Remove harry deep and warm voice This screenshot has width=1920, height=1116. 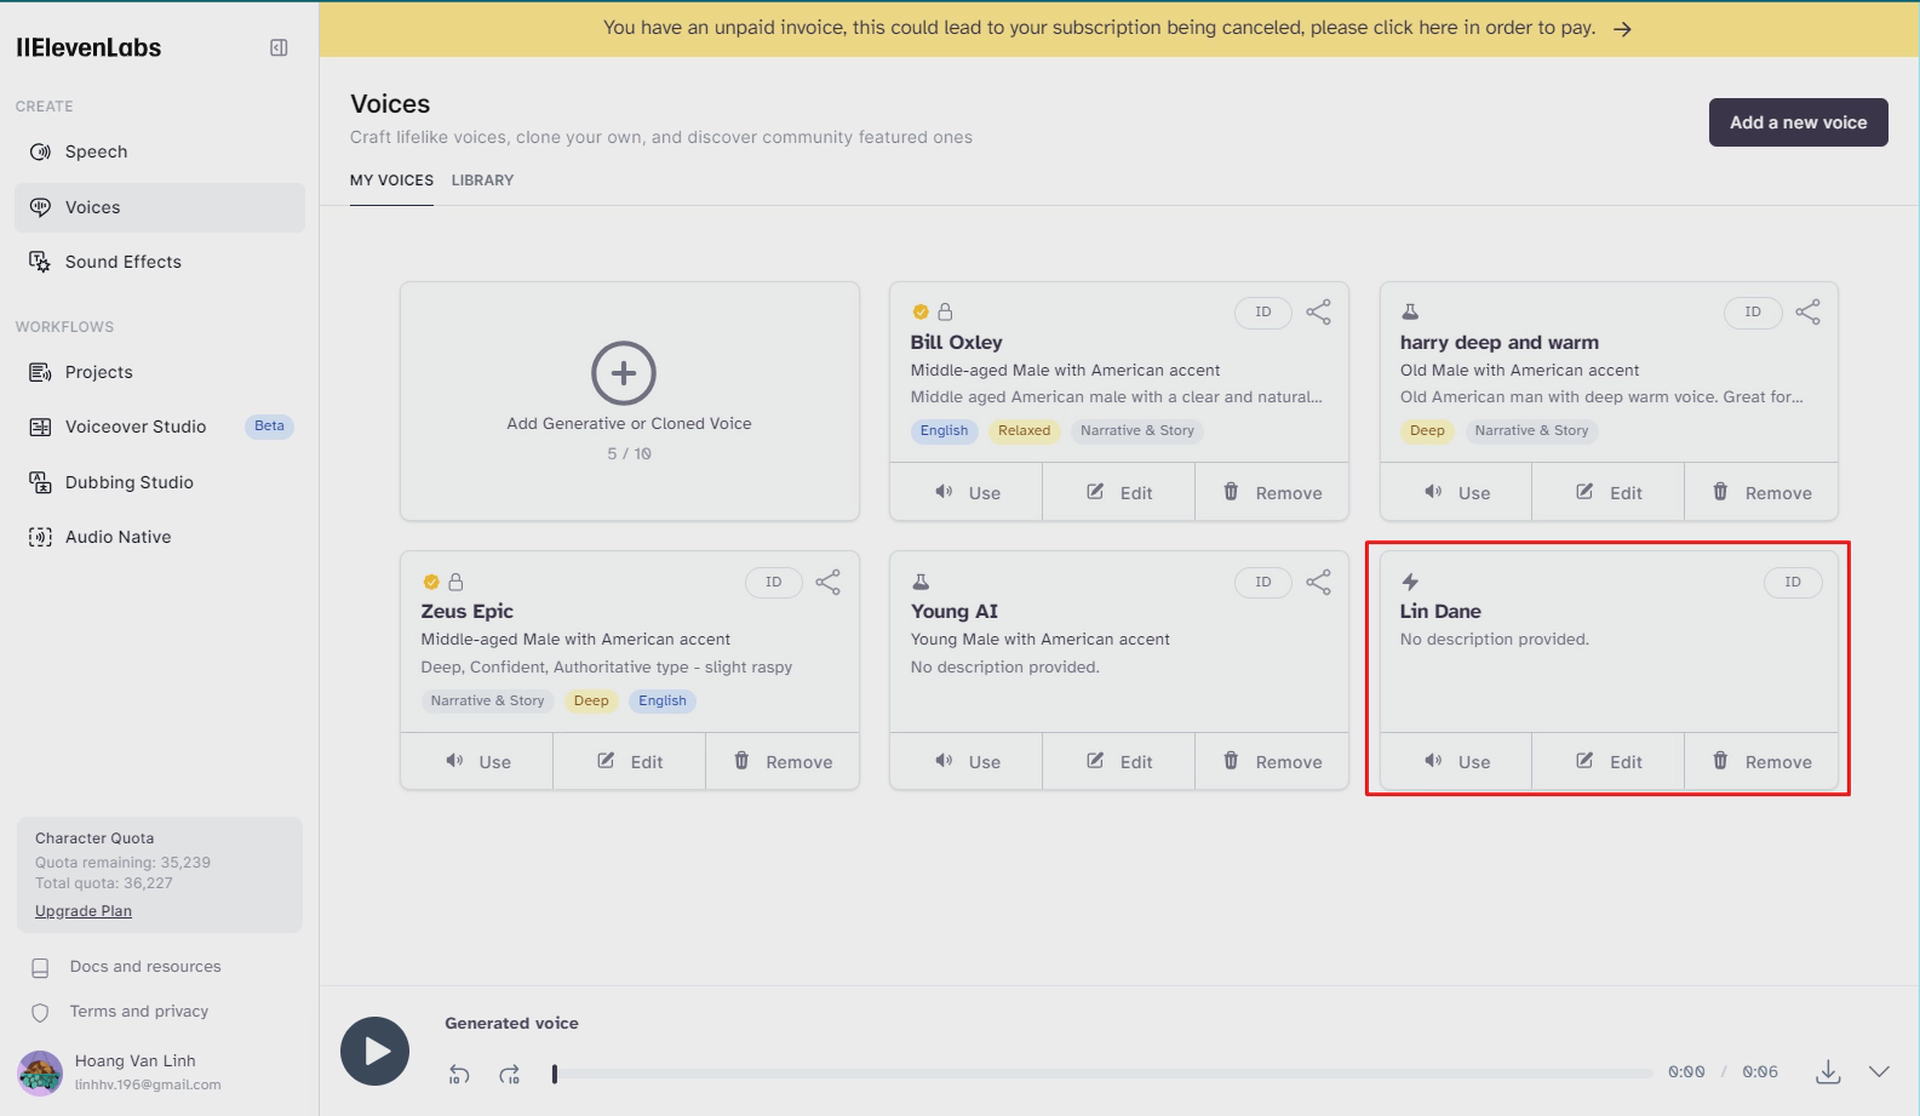coord(1761,492)
